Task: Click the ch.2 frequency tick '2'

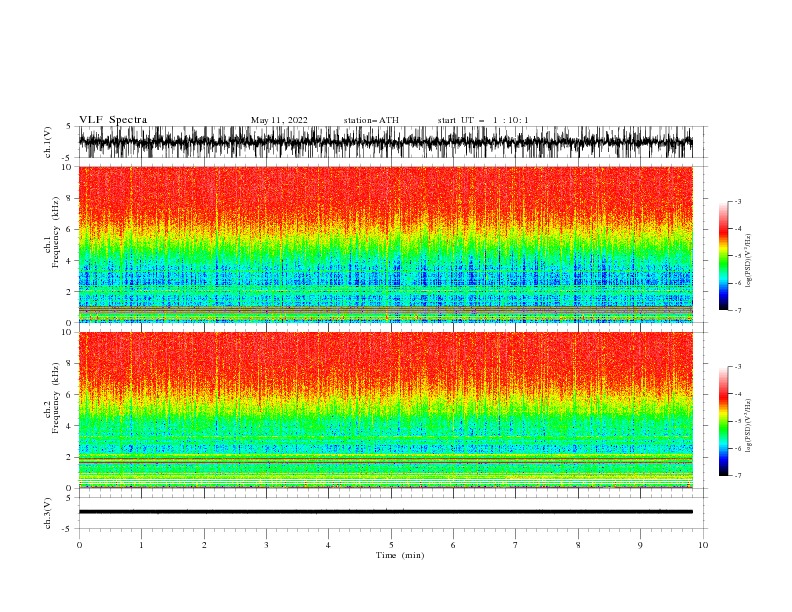Action: click(69, 457)
